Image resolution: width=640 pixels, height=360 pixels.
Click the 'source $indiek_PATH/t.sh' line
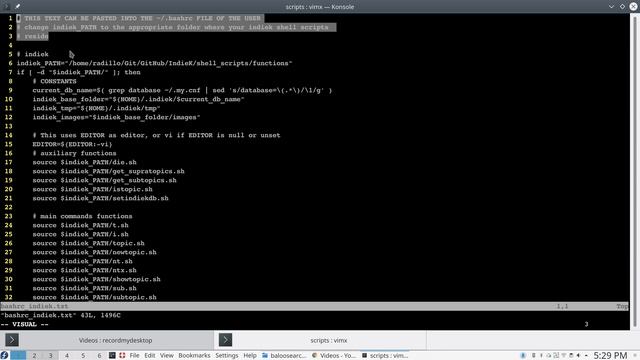[80, 225]
